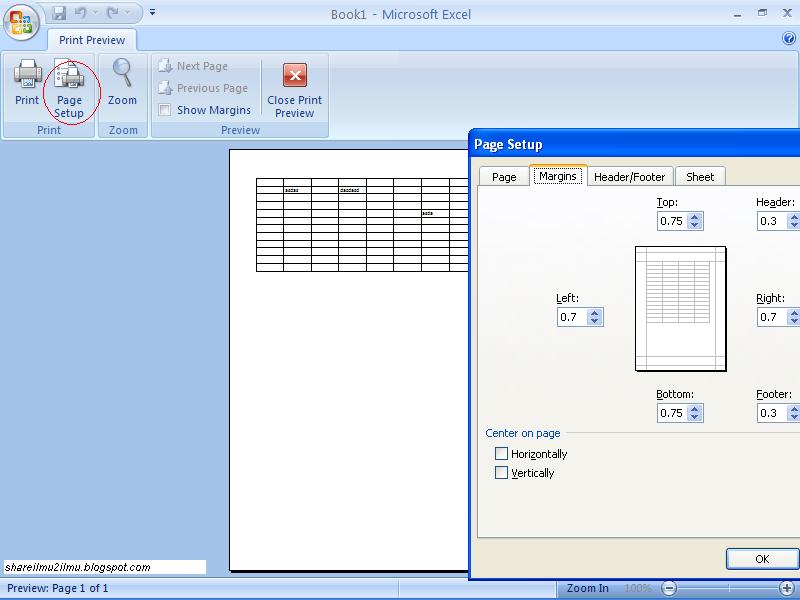The width and height of the screenshot is (800, 600).
Task: Click zoom out minus button
Action: pyautogui.click(x=669, y=588)
